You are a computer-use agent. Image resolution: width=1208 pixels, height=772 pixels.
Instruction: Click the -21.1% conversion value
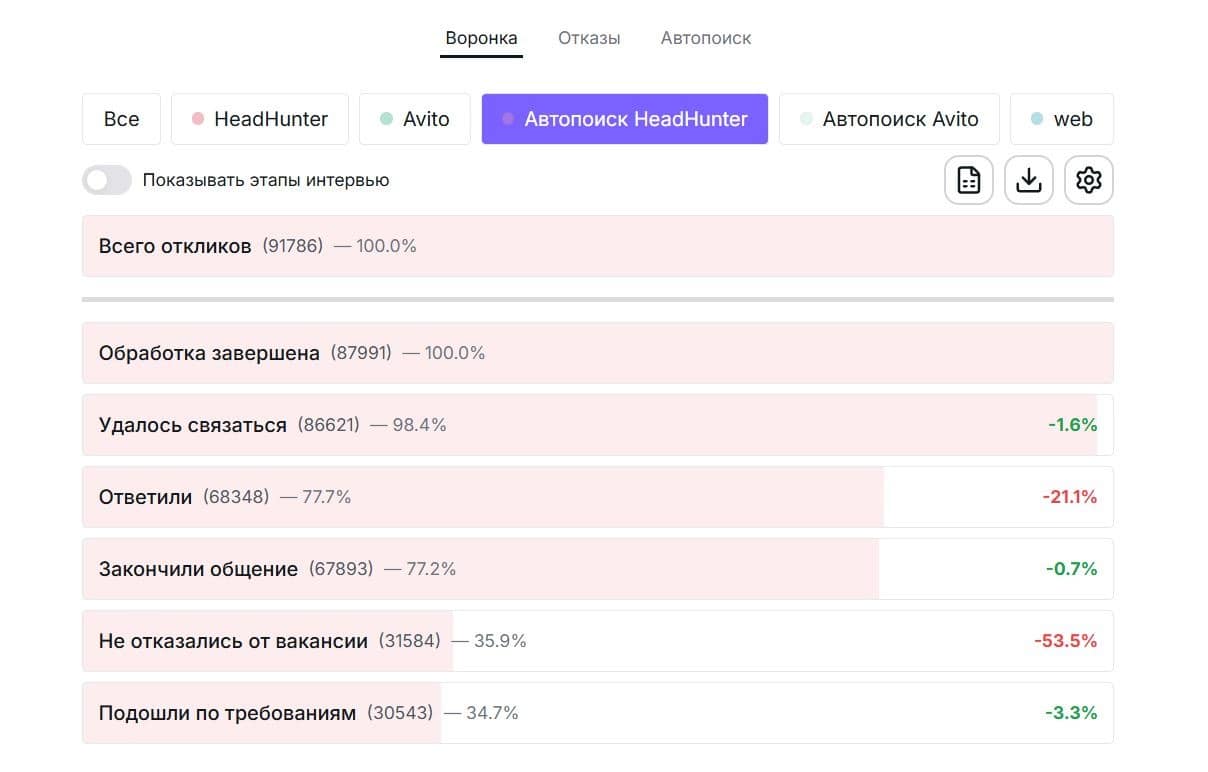[1069, 497]
